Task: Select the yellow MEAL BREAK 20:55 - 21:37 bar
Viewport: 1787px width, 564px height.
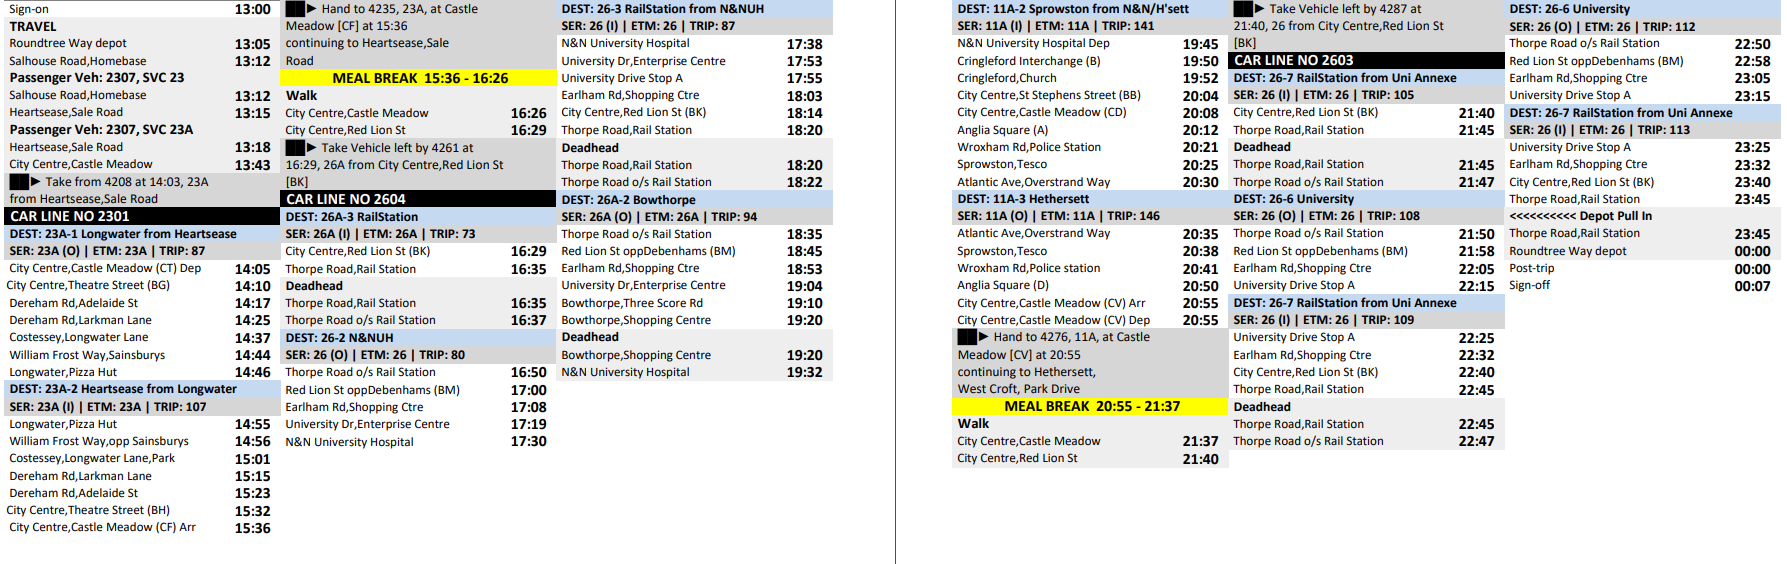Action: pos(1091,407)
